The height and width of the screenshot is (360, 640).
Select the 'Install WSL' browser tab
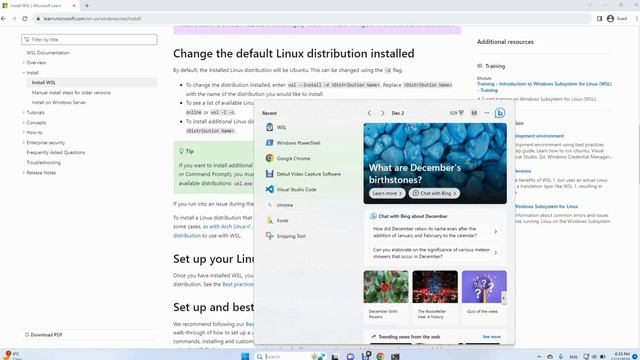tap(39, 6)
